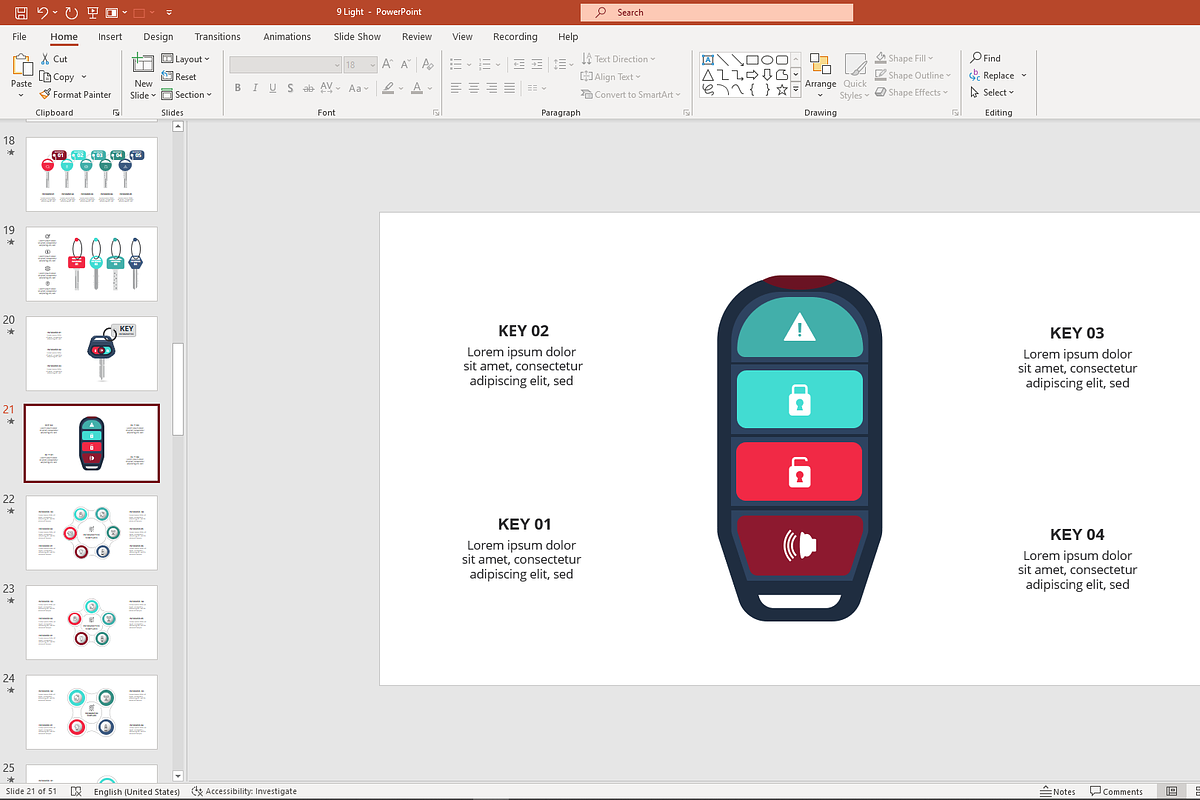Click the slide panel vertical scrollbar thumb
This screenshot has height=800, width=1200.
point(178,389)
